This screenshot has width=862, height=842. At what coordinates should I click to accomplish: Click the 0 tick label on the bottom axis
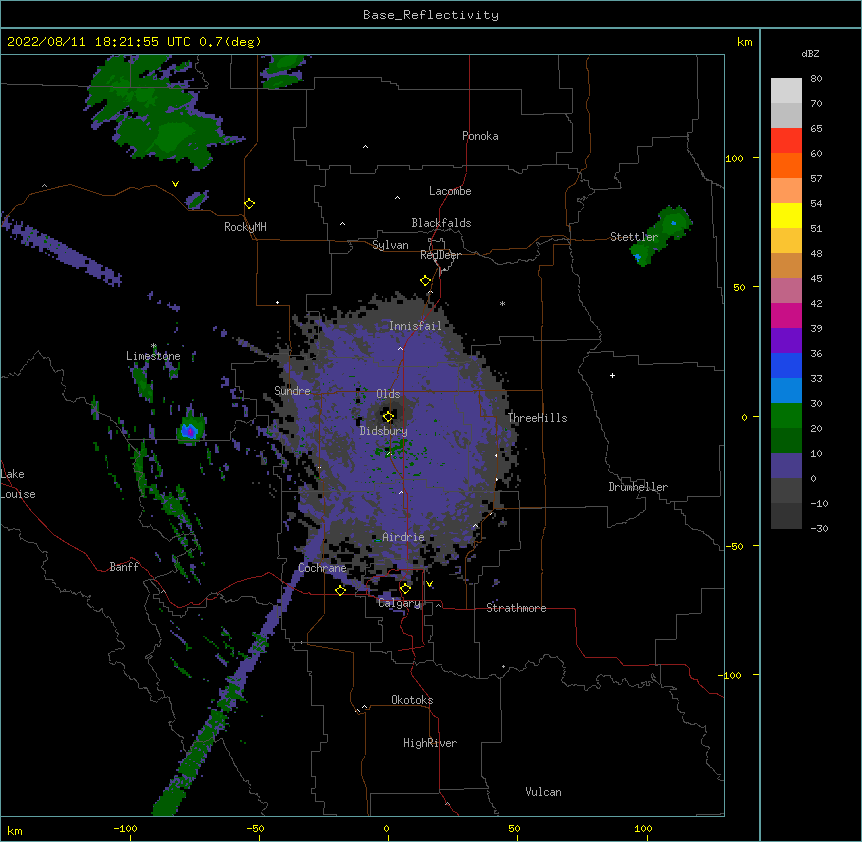[x=386, y=828]
